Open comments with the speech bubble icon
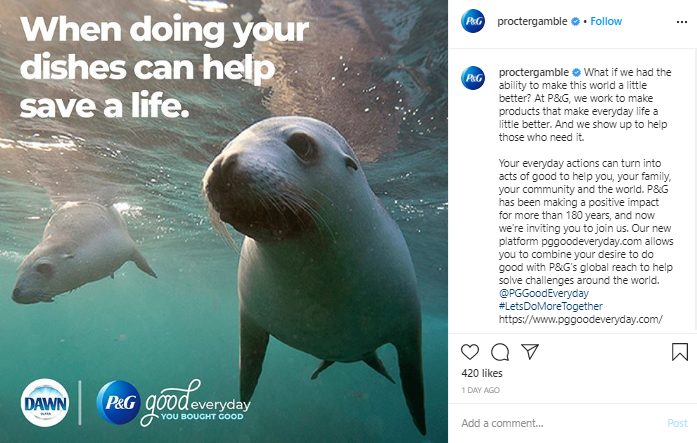 coord(500,352)
